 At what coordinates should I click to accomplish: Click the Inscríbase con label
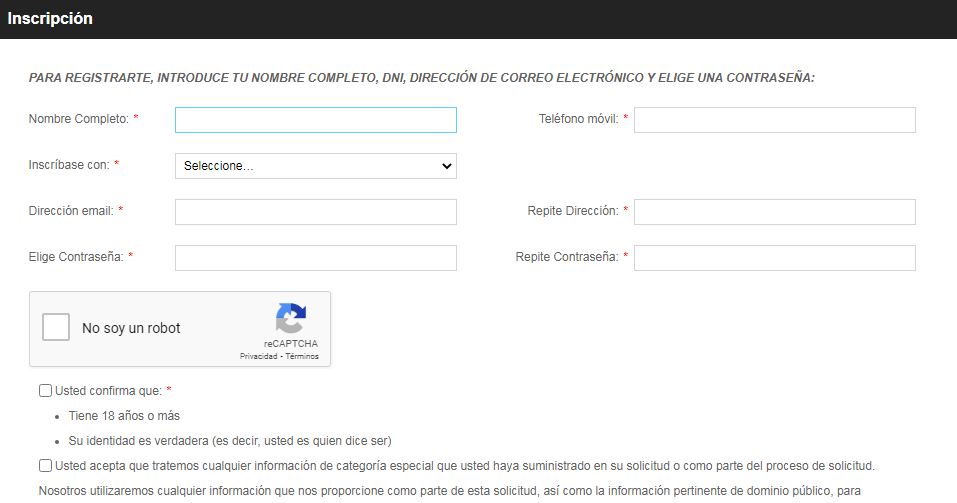pos(69,165)
